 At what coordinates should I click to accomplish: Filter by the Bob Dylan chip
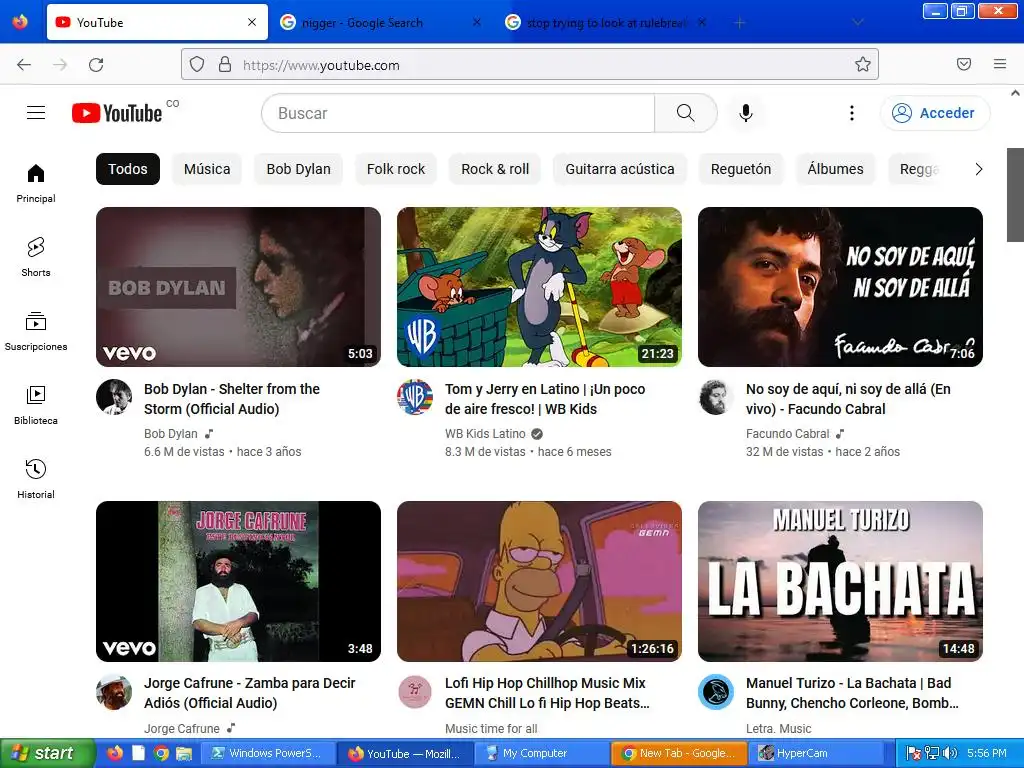click(x=298, y=169)
